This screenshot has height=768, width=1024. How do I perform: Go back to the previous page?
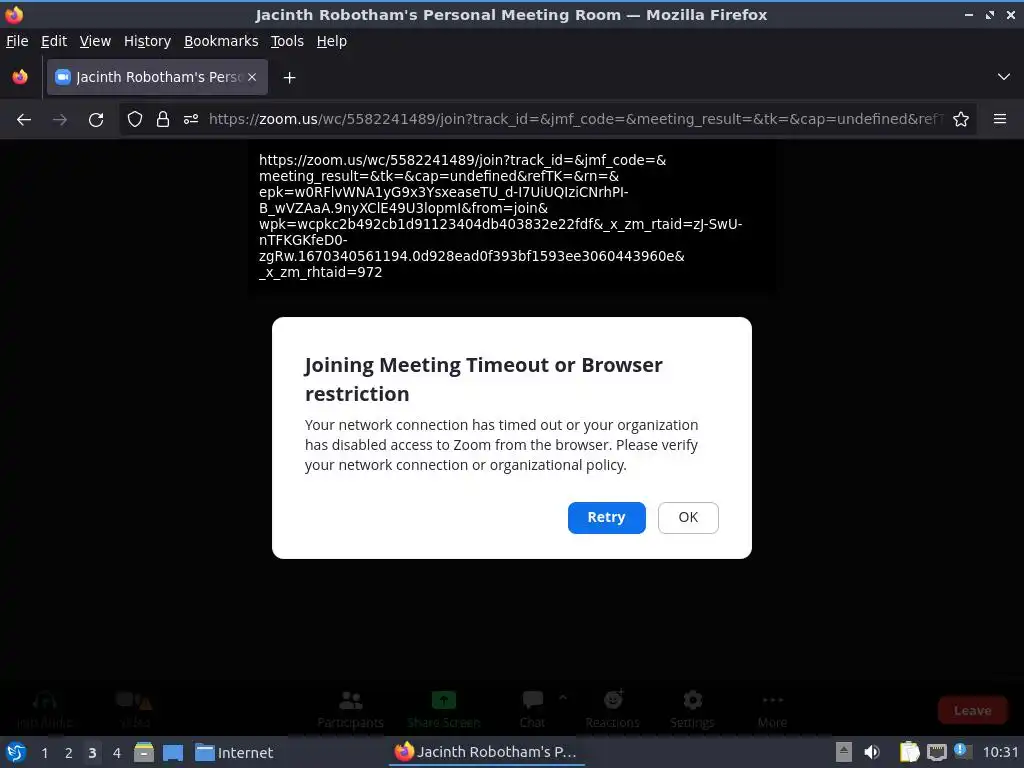(x=24, y=120)
